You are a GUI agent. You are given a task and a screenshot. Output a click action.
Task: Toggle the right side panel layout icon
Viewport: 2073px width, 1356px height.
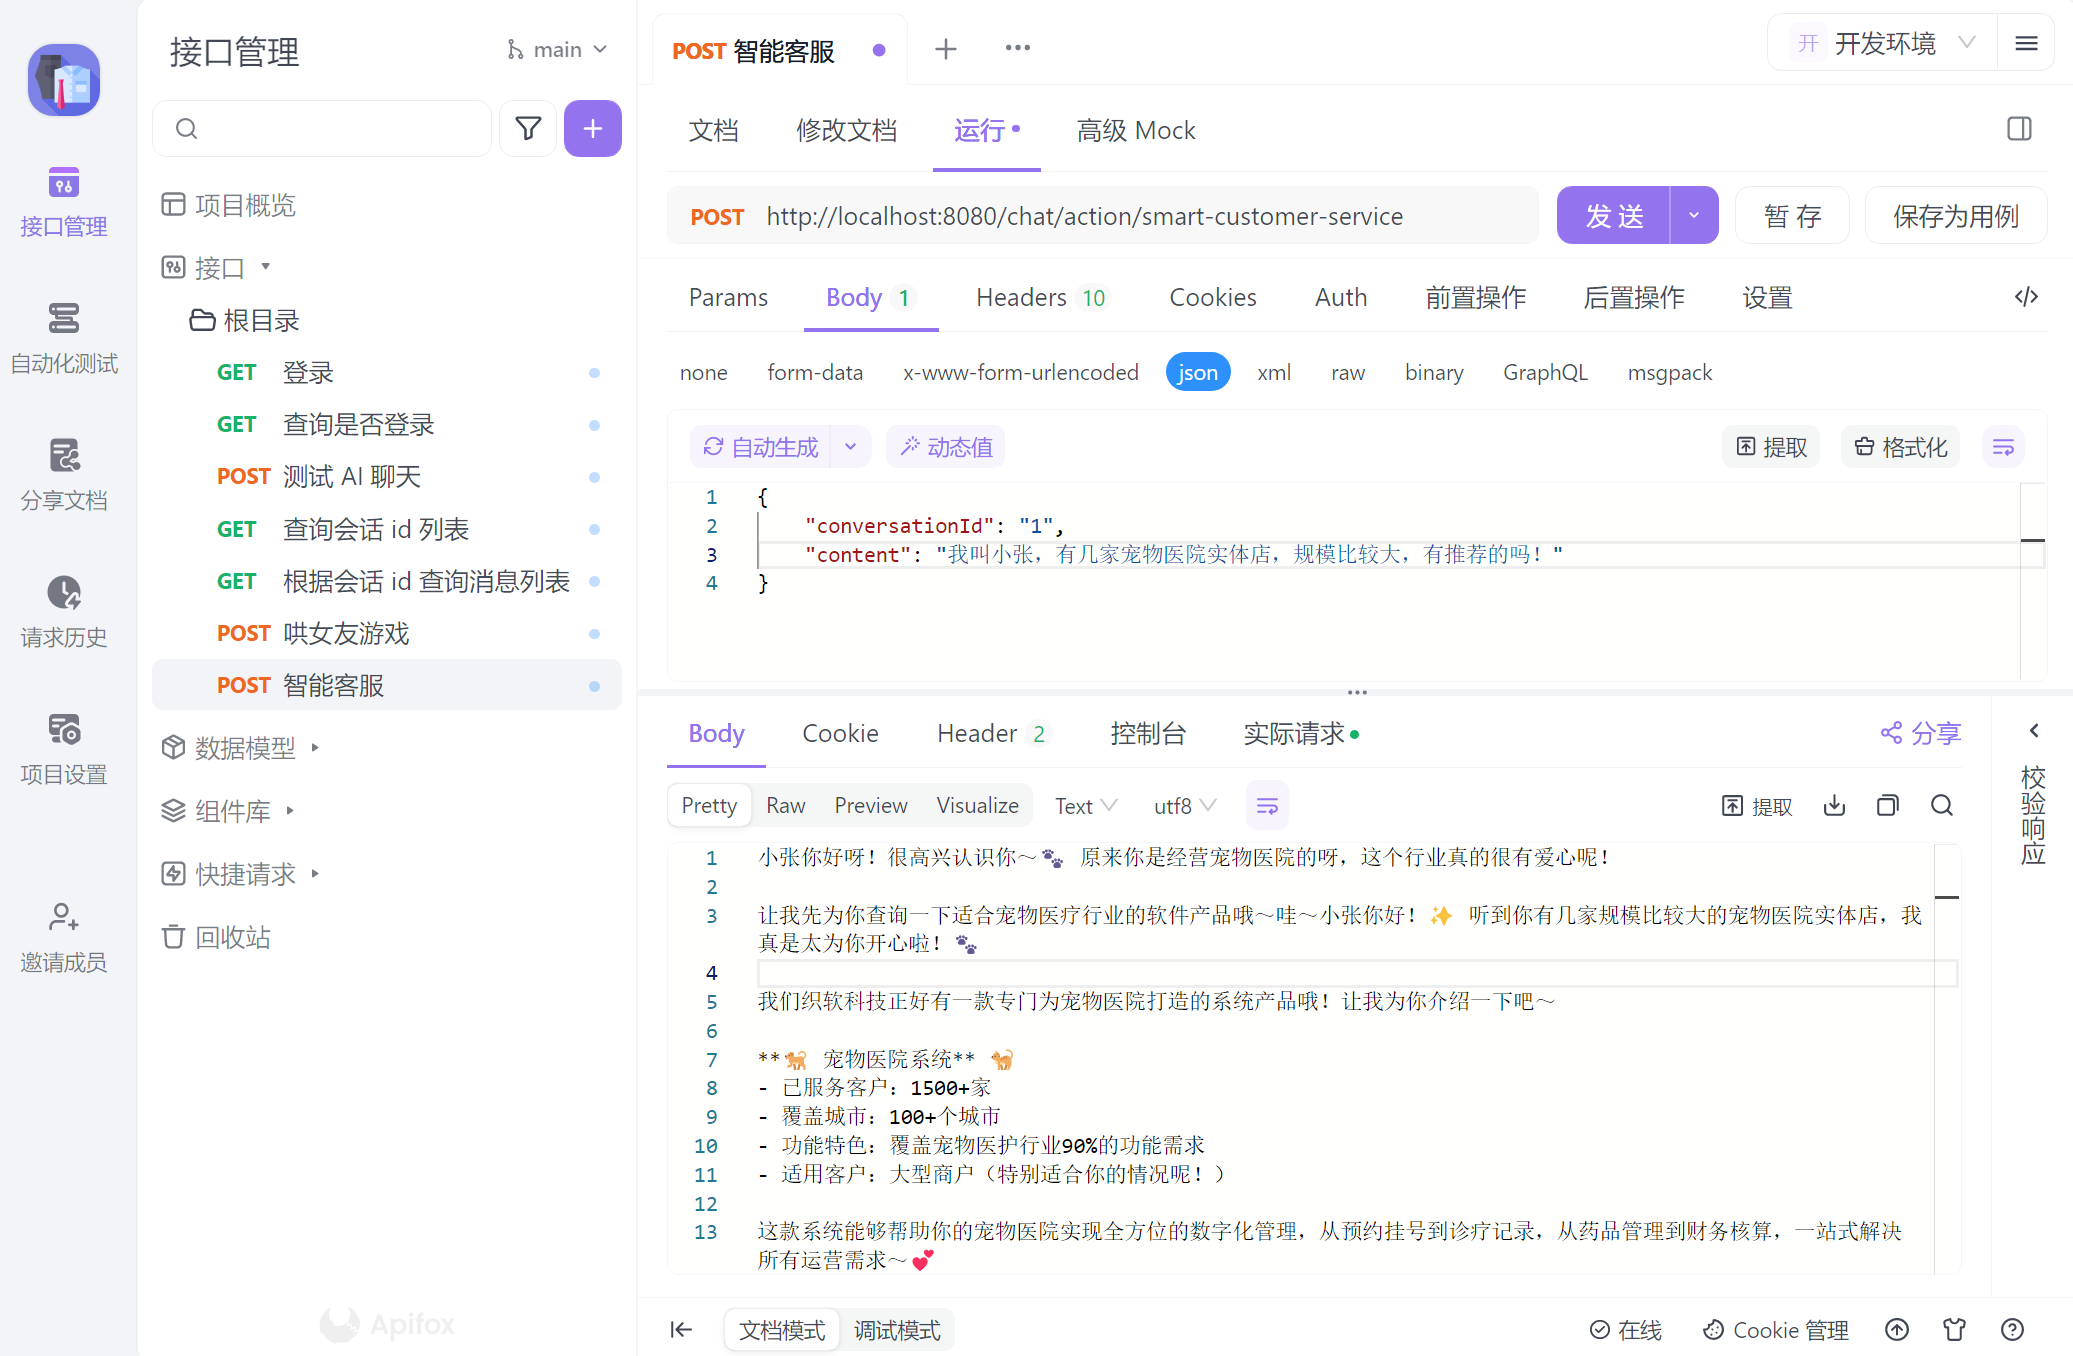tap(2019, 129)
